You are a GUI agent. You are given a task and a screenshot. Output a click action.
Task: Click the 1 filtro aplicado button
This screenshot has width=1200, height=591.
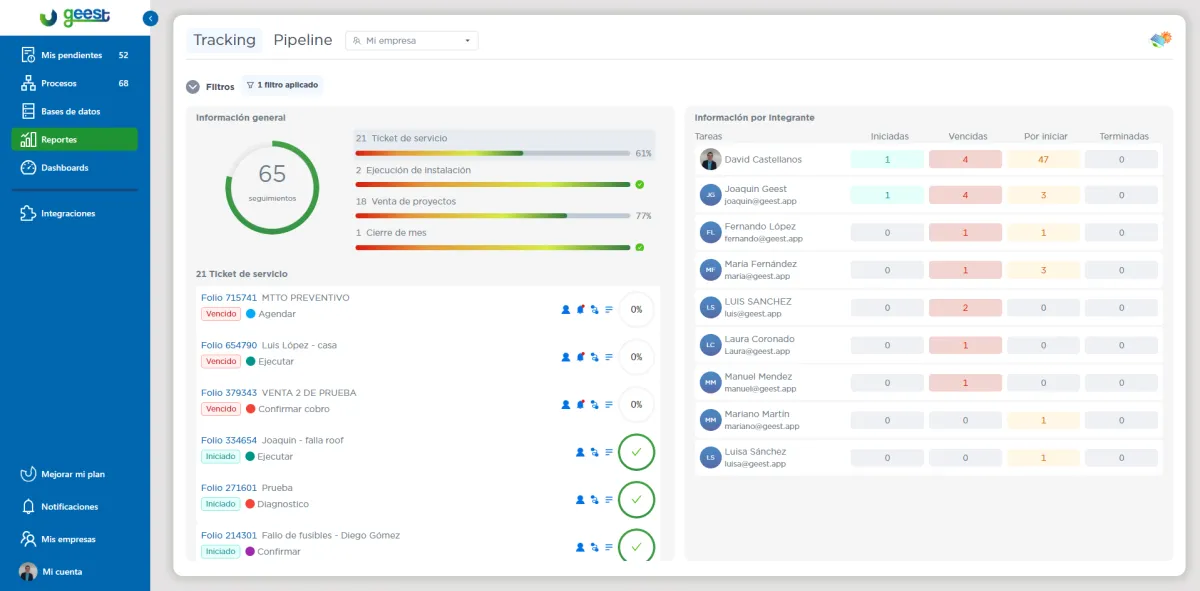(282, 86)
